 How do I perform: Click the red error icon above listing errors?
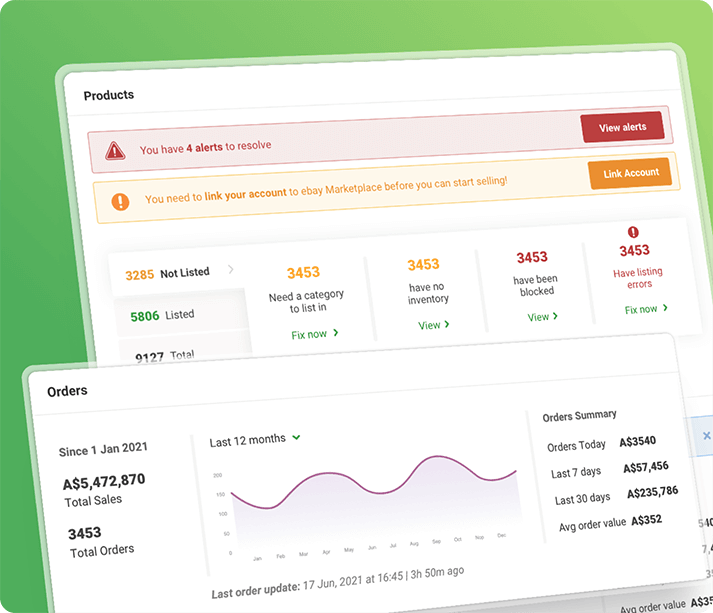click(633, 232)
